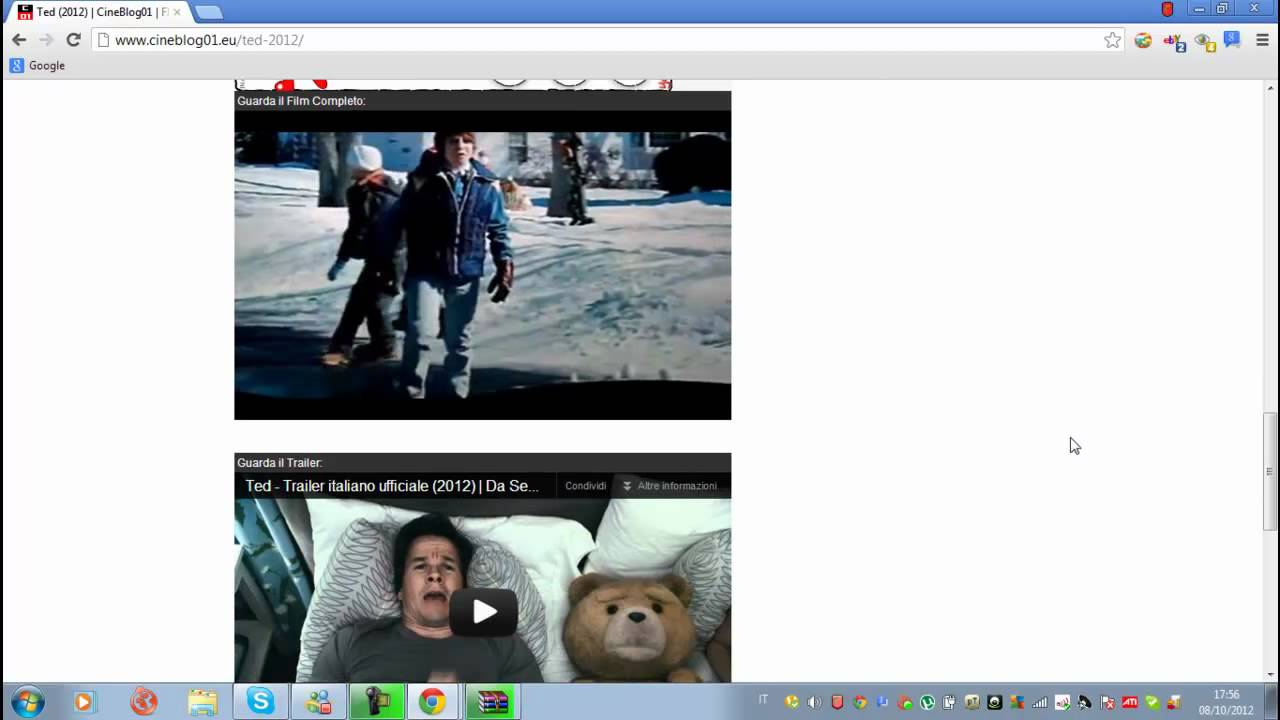Open the clock showing 17:56

click(x=1226, y=702)
